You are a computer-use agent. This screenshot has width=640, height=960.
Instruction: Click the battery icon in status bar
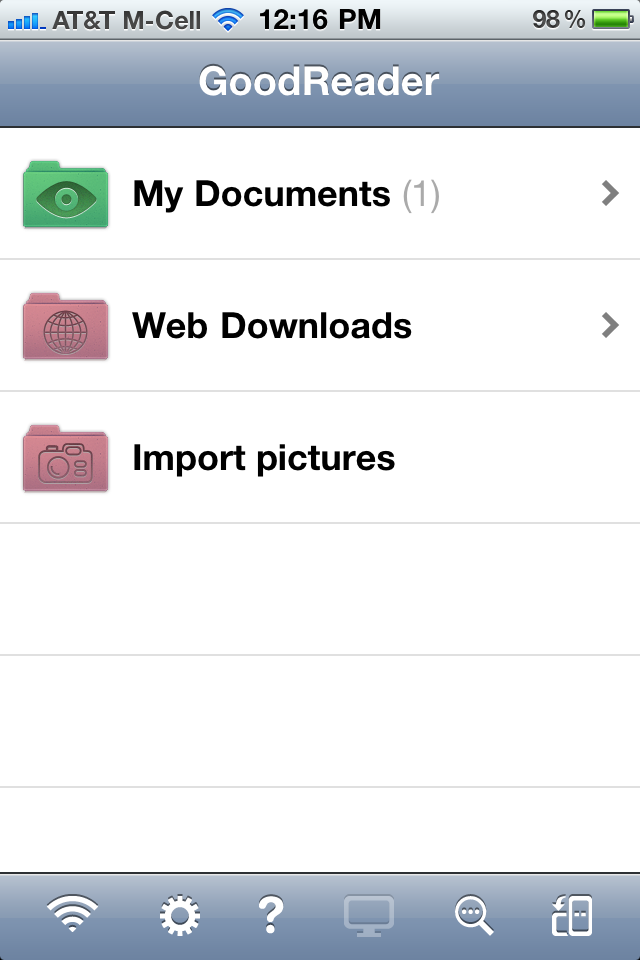click(610, 19)
